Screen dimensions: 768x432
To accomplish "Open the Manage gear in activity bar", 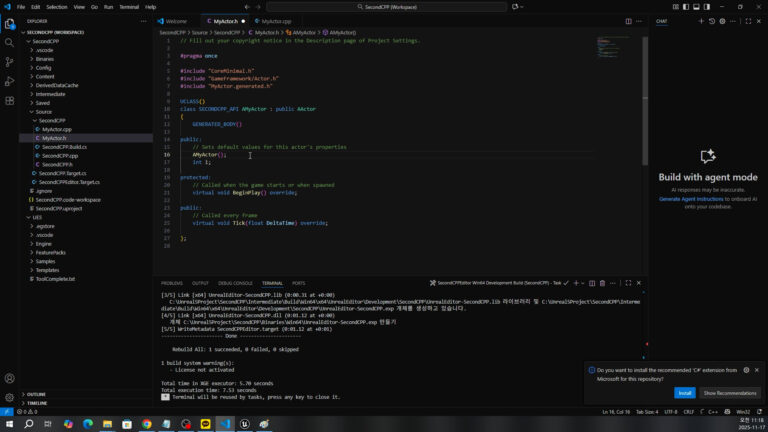I will click(x=10, y=395).
